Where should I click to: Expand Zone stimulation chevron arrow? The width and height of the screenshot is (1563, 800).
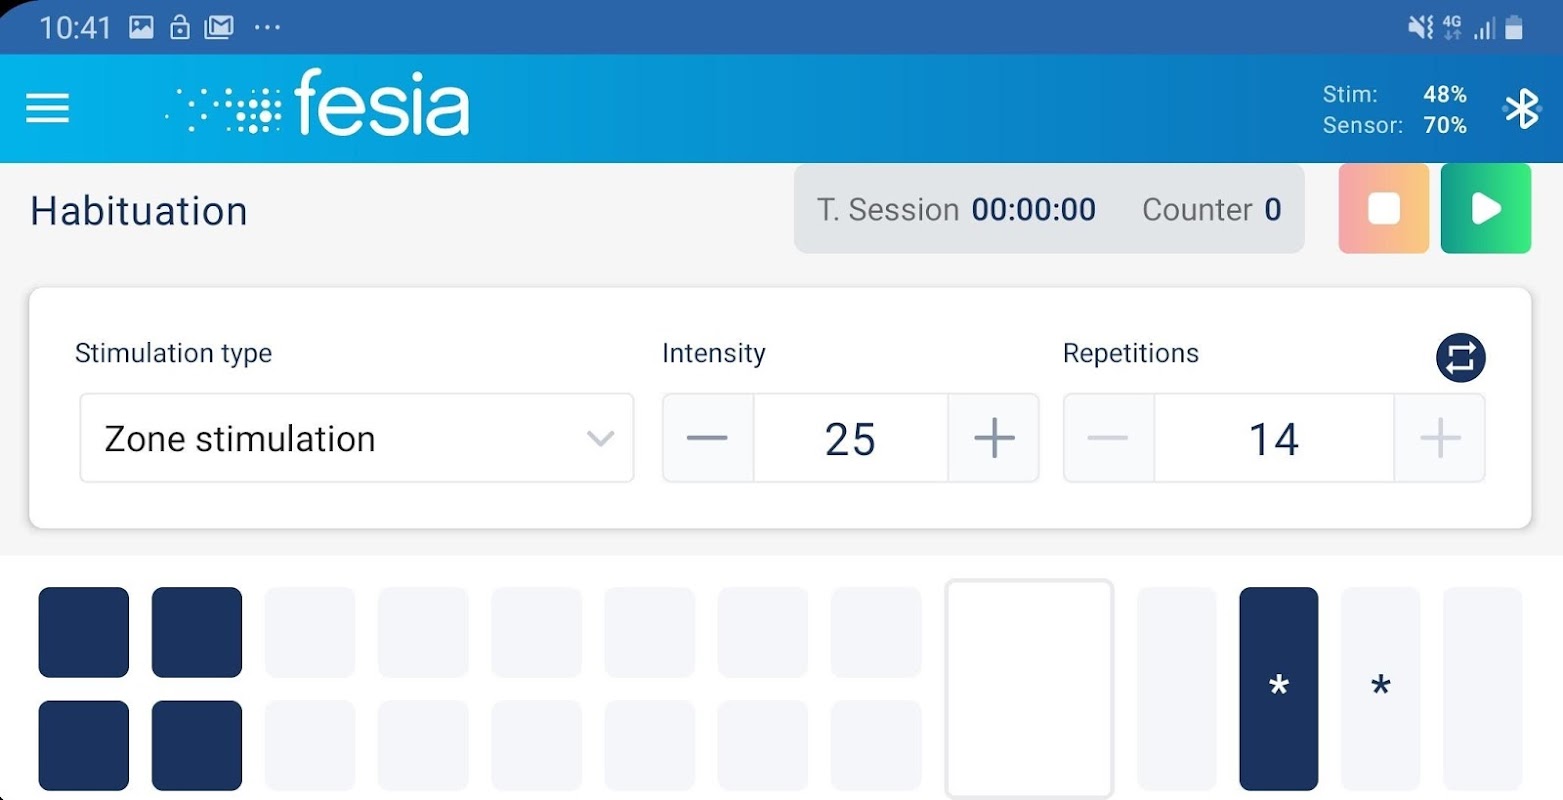600,438
